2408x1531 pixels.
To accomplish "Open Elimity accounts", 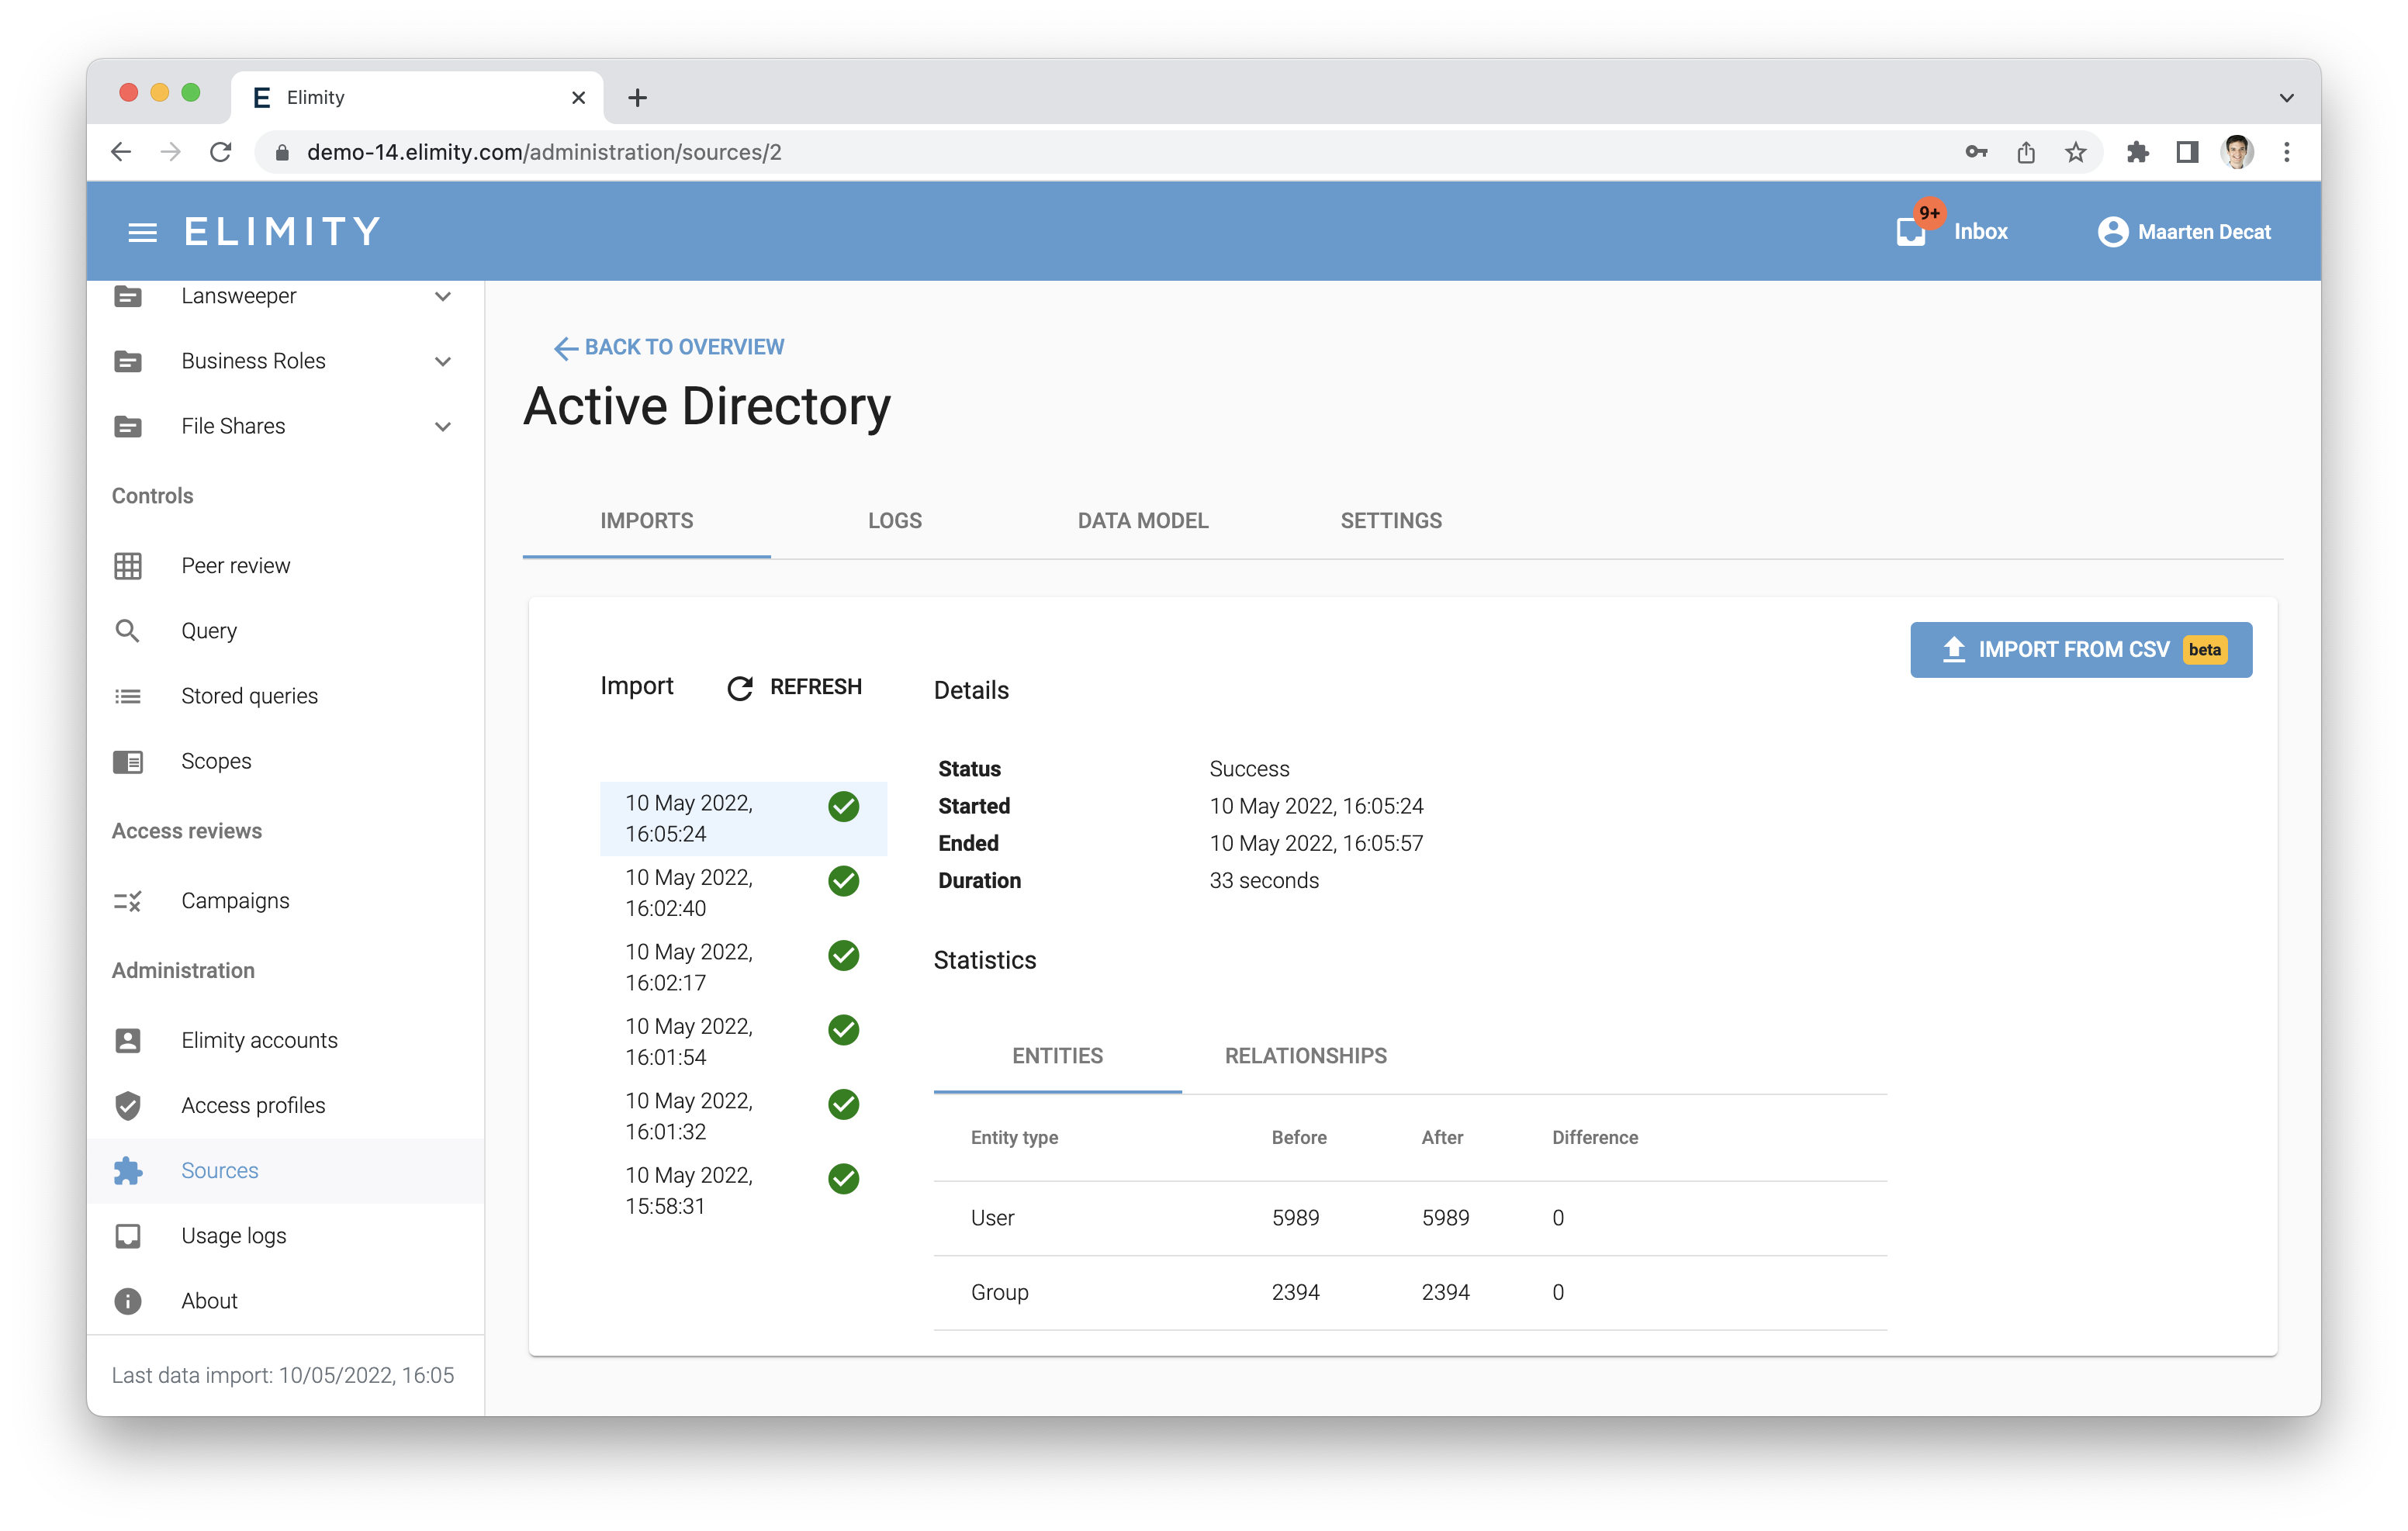I will (x=259, y=1040).
